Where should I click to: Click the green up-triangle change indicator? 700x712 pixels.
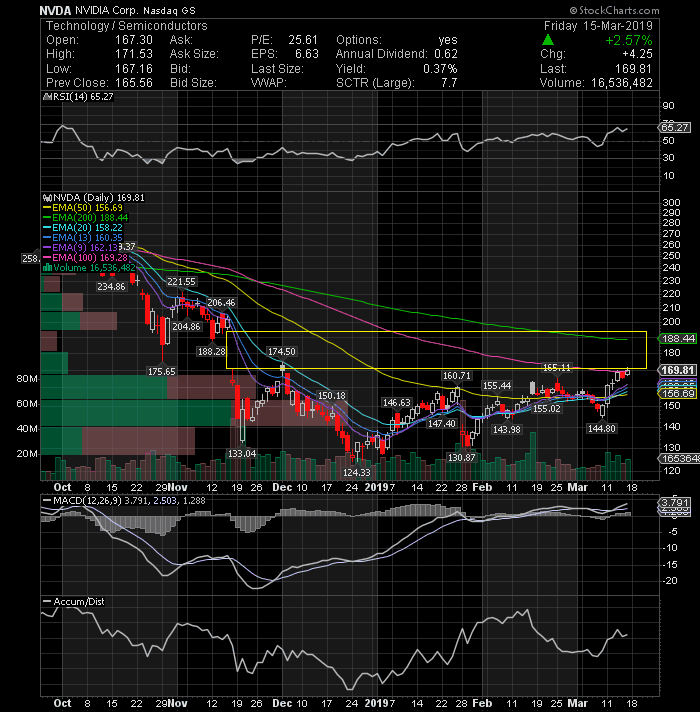click(x=548, y=40)
